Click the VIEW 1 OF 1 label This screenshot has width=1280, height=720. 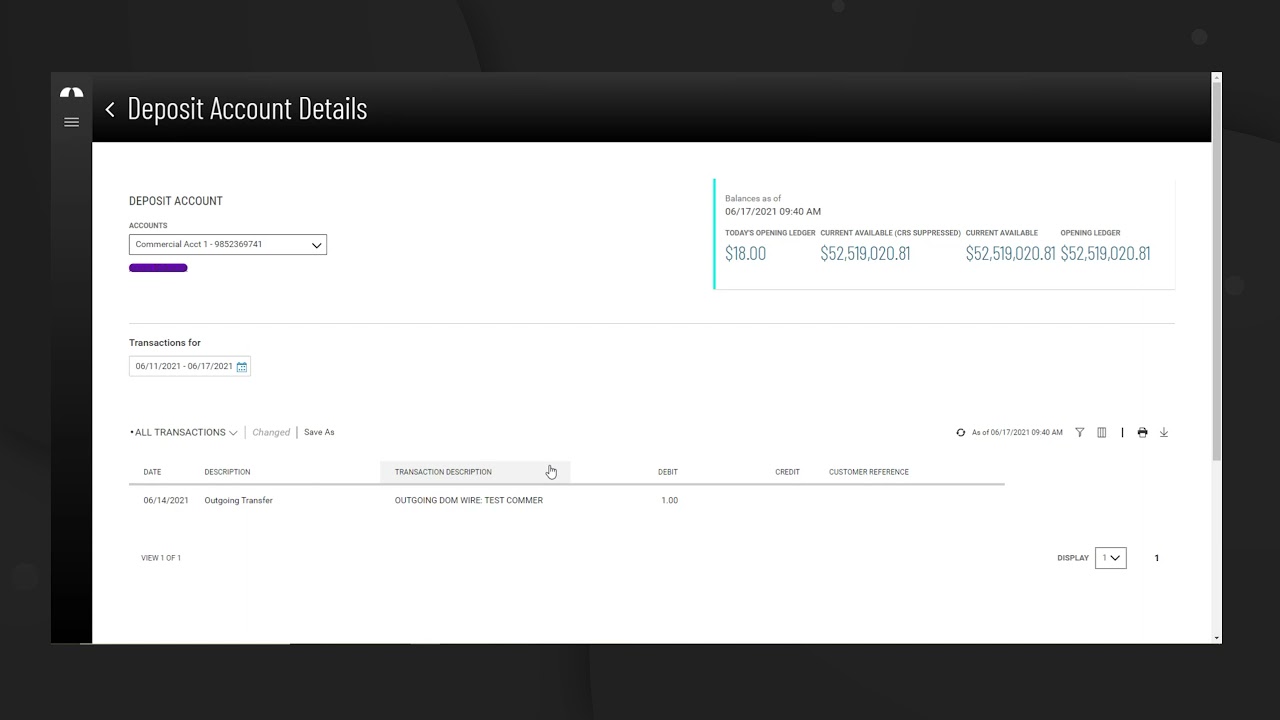[x=161, y=558]
